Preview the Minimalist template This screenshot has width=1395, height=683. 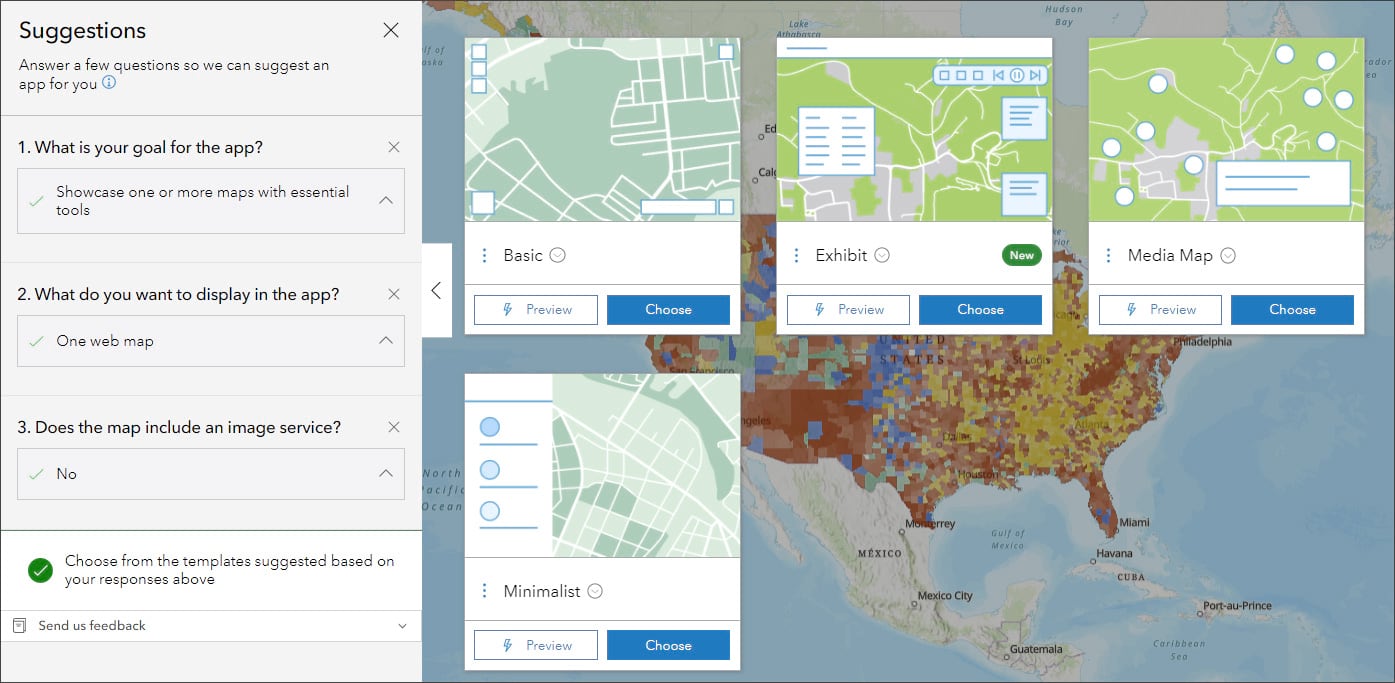coord(536,645)
